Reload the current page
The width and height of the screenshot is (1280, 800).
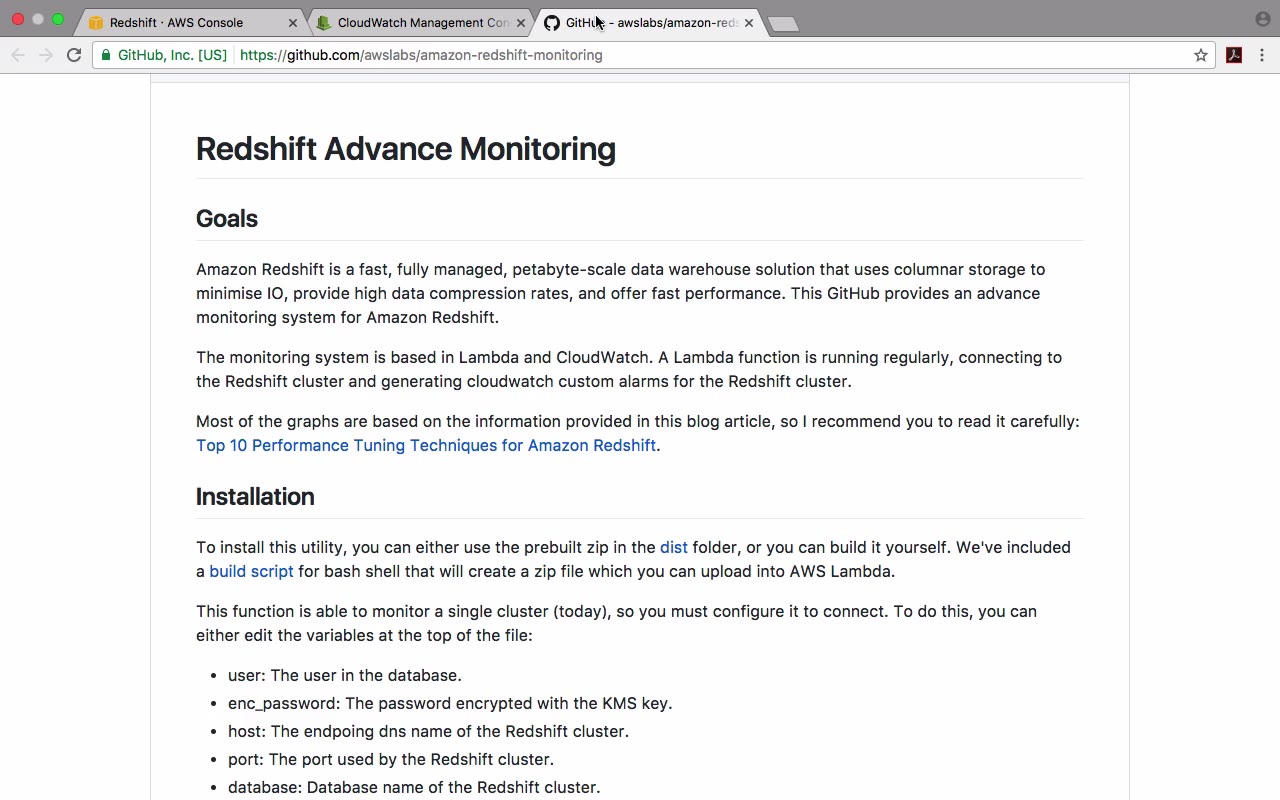(x=74, y=55)
